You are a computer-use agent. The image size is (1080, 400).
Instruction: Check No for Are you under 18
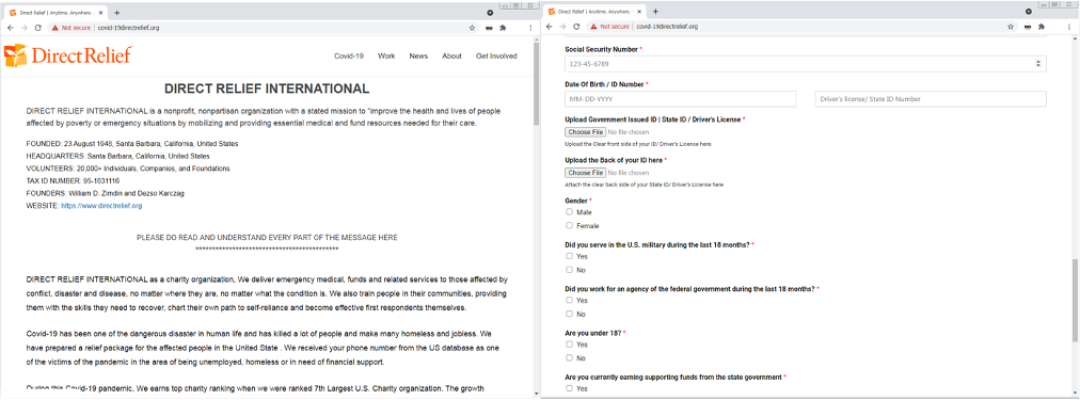tap(570, 357)
